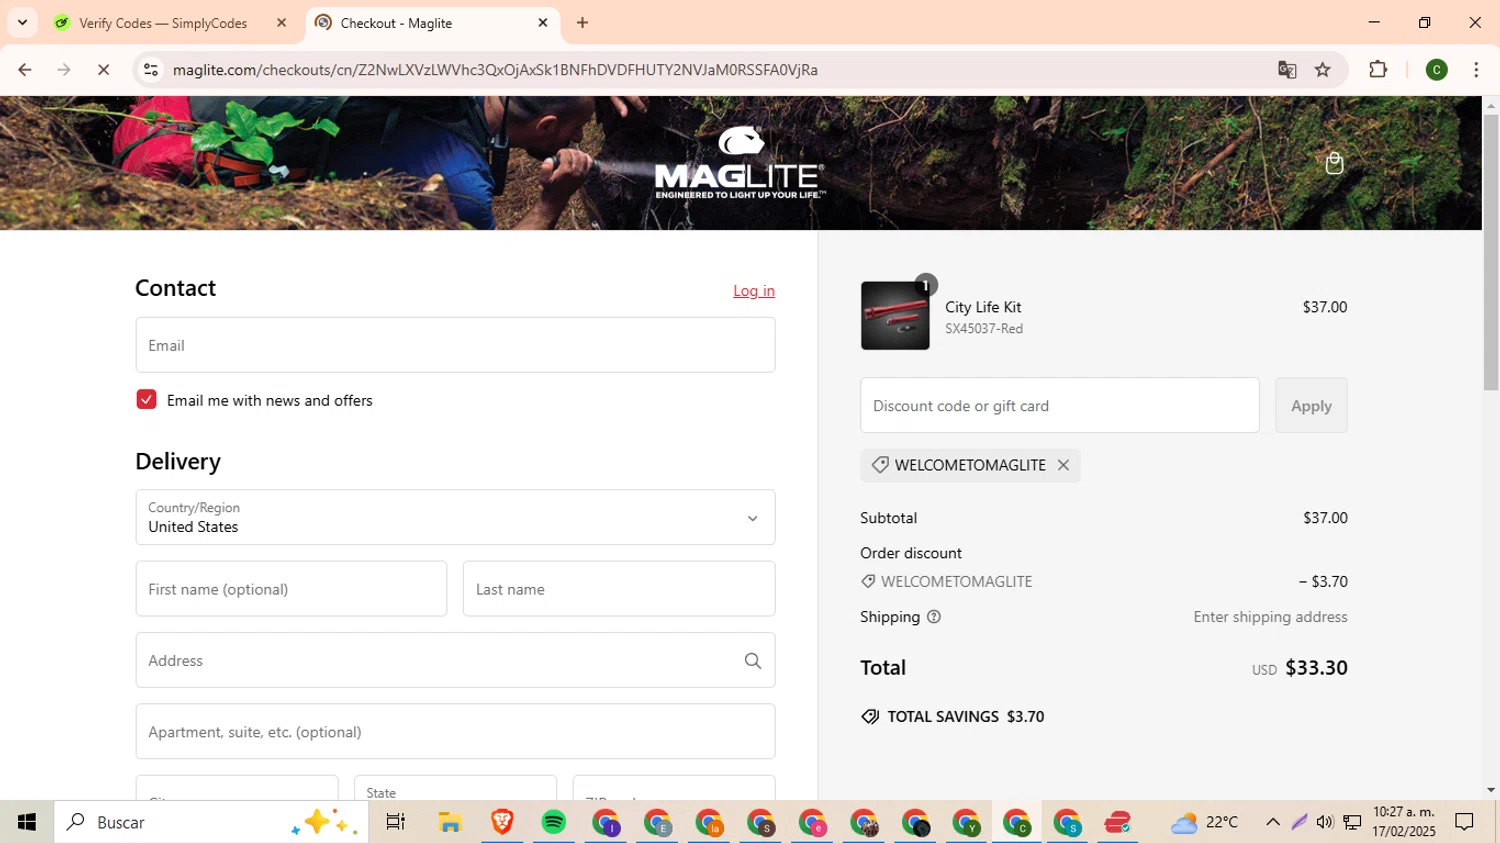Close the Verify Codes SimplyCodes tab

281,23
